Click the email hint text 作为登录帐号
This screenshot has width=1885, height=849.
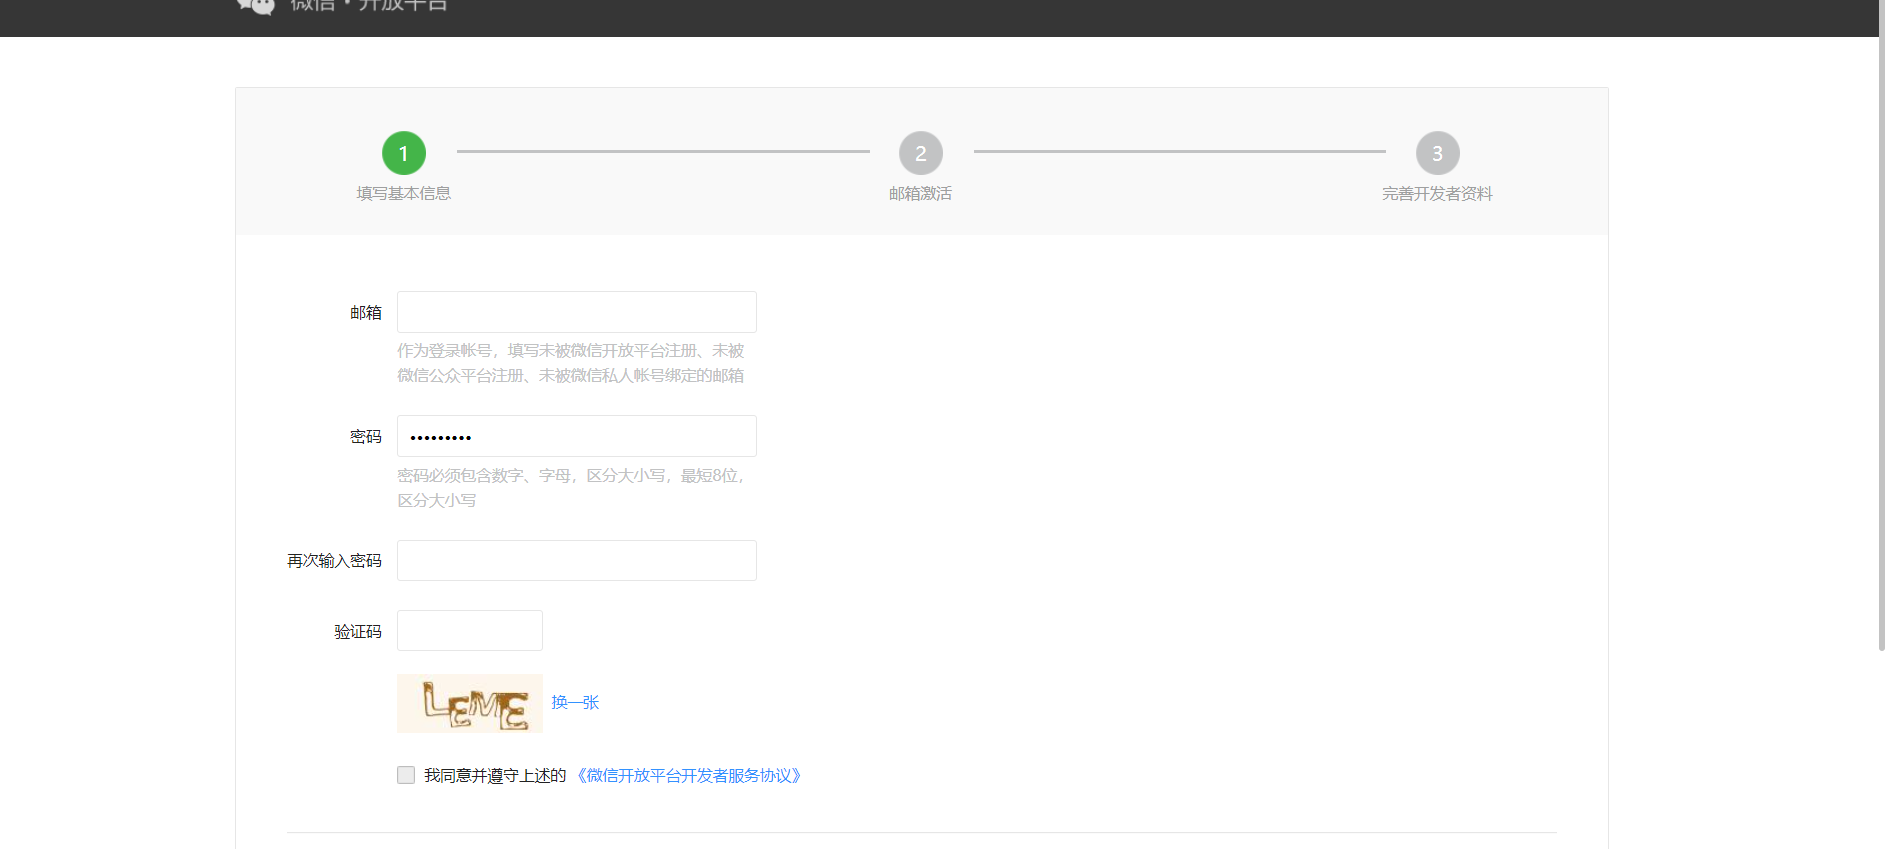(571, 363)
